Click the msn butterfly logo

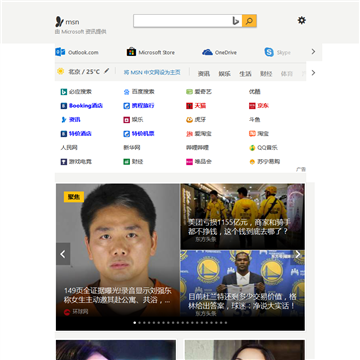(x=59, y=22)
